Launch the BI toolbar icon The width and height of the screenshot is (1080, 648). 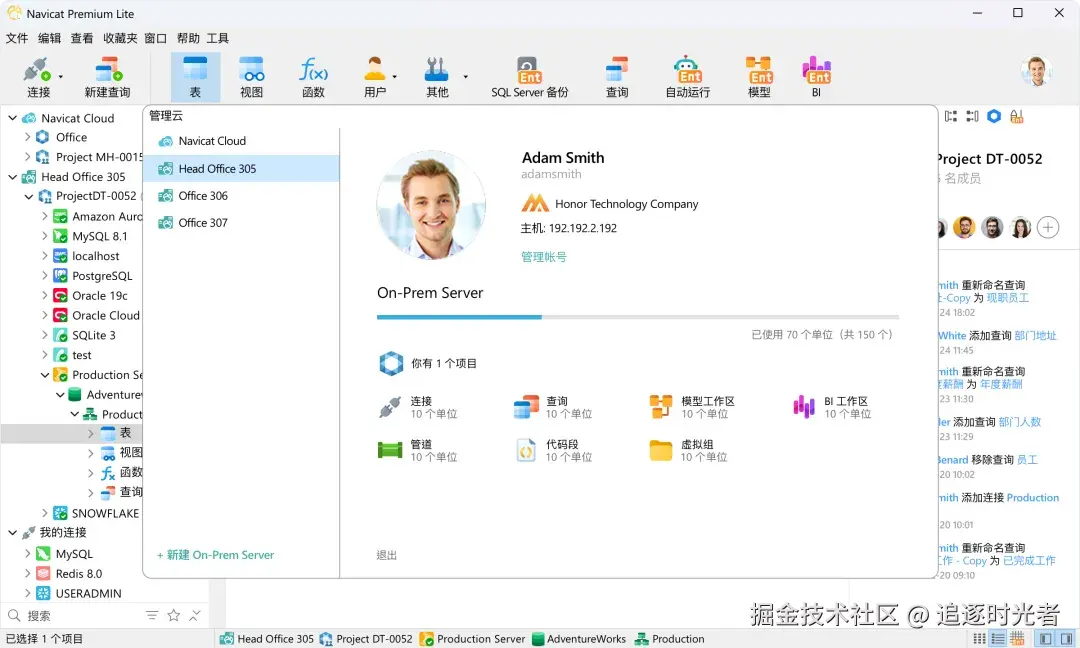[x=816, y=76]
